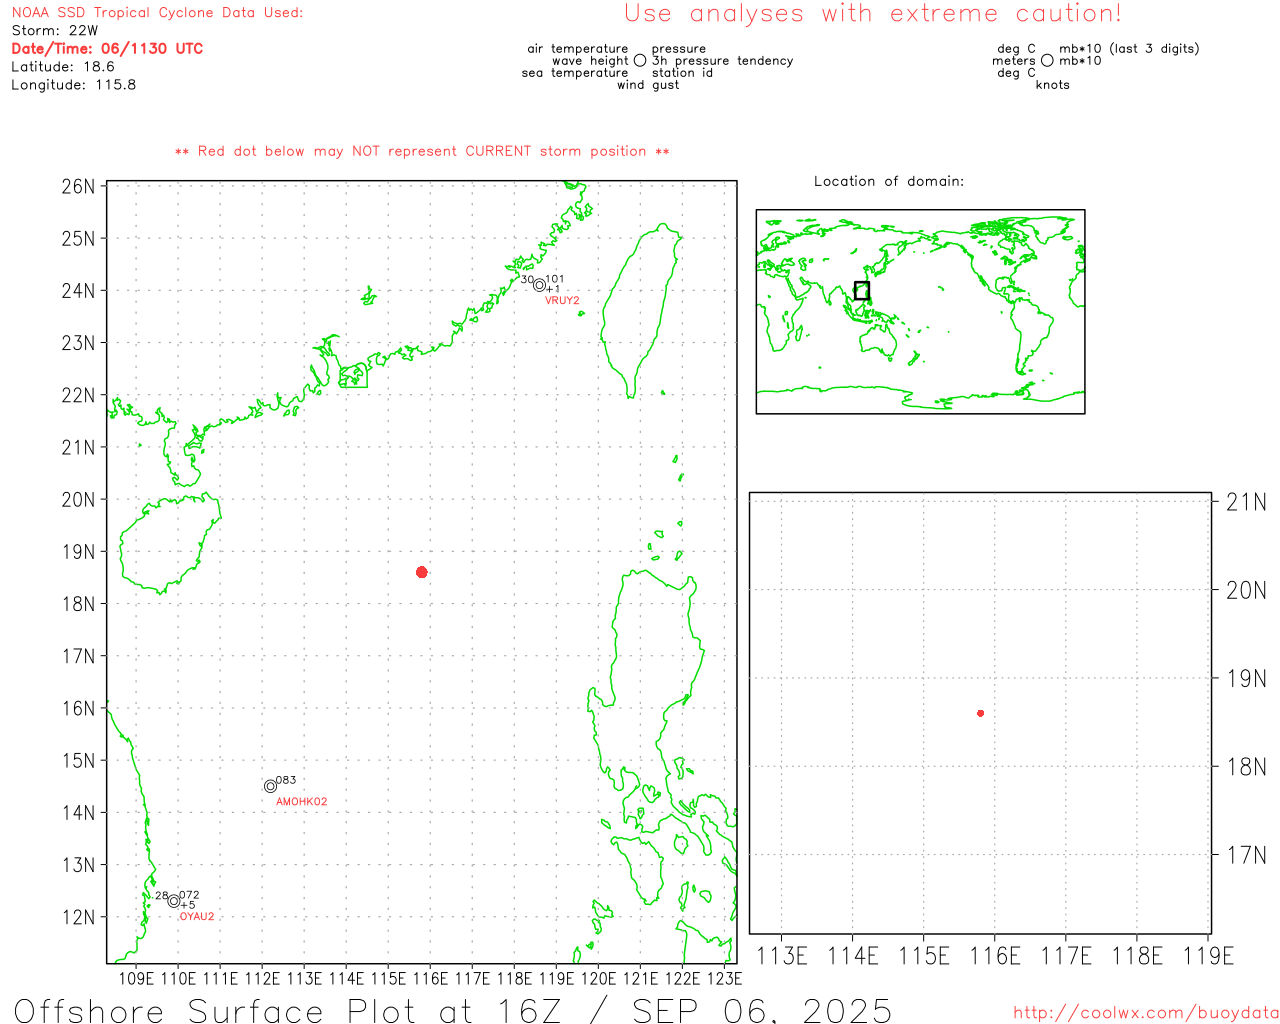This screenshot has height=1024, width=1280.
Task: Click the 'station id' legend label
Action: click(x=682, y=73)
